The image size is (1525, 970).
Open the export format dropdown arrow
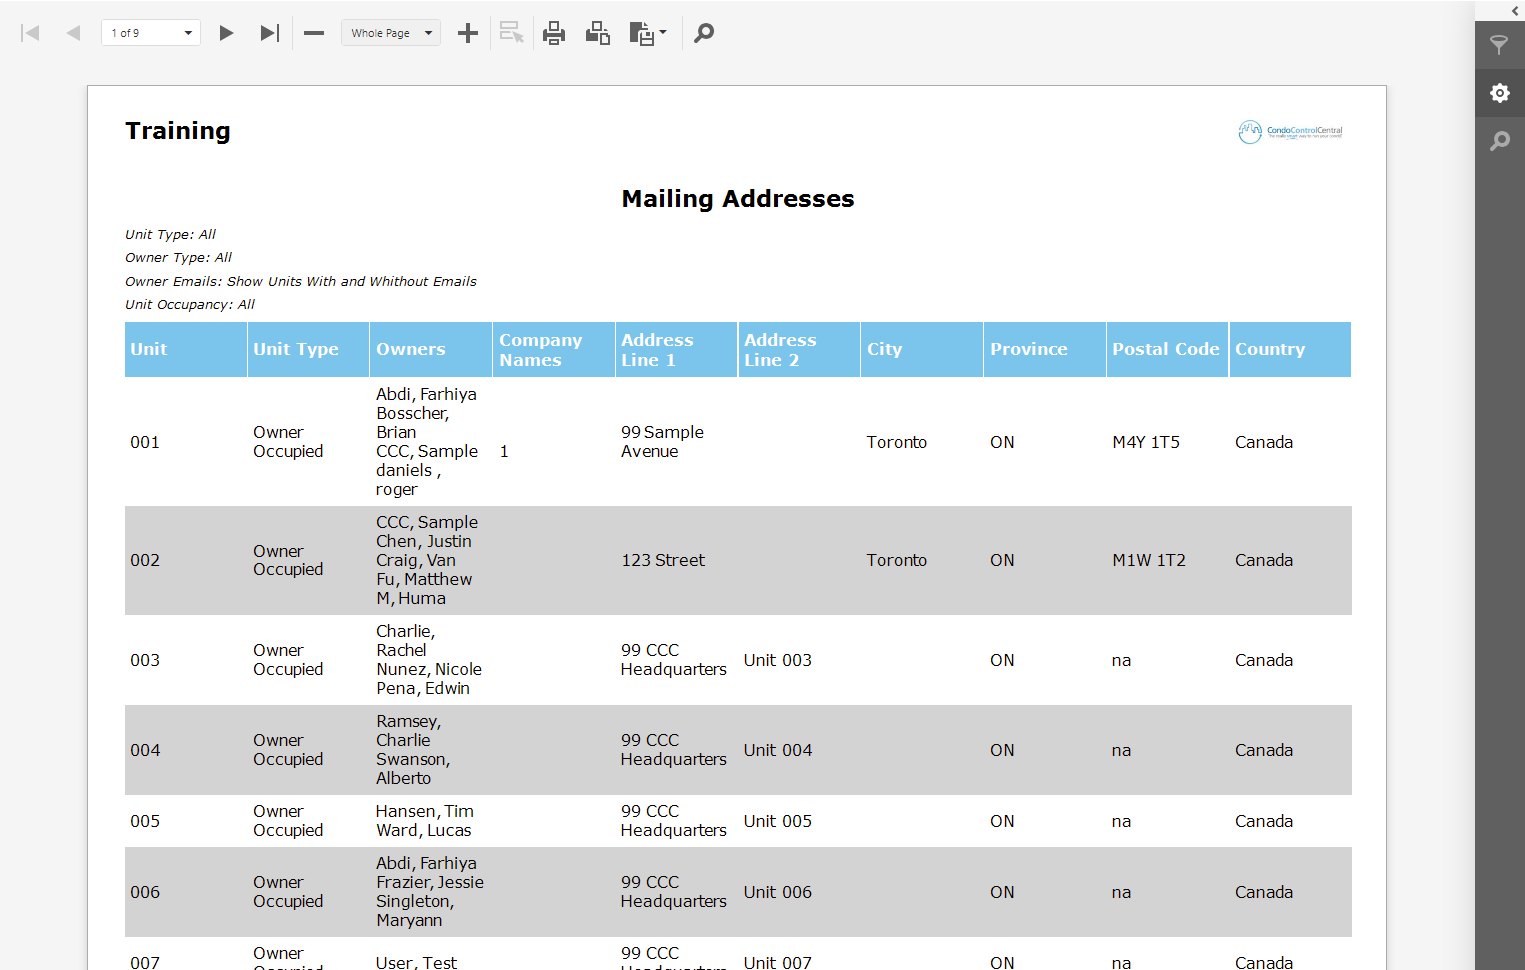point(661,33)
